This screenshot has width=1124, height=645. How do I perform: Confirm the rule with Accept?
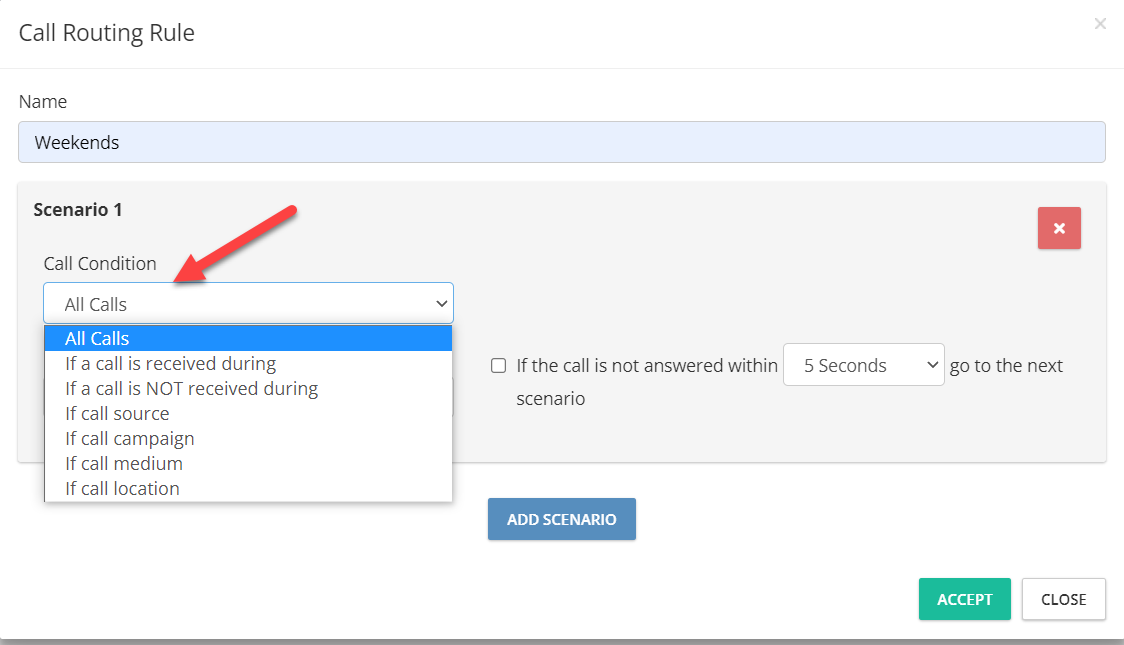point(965,599)
